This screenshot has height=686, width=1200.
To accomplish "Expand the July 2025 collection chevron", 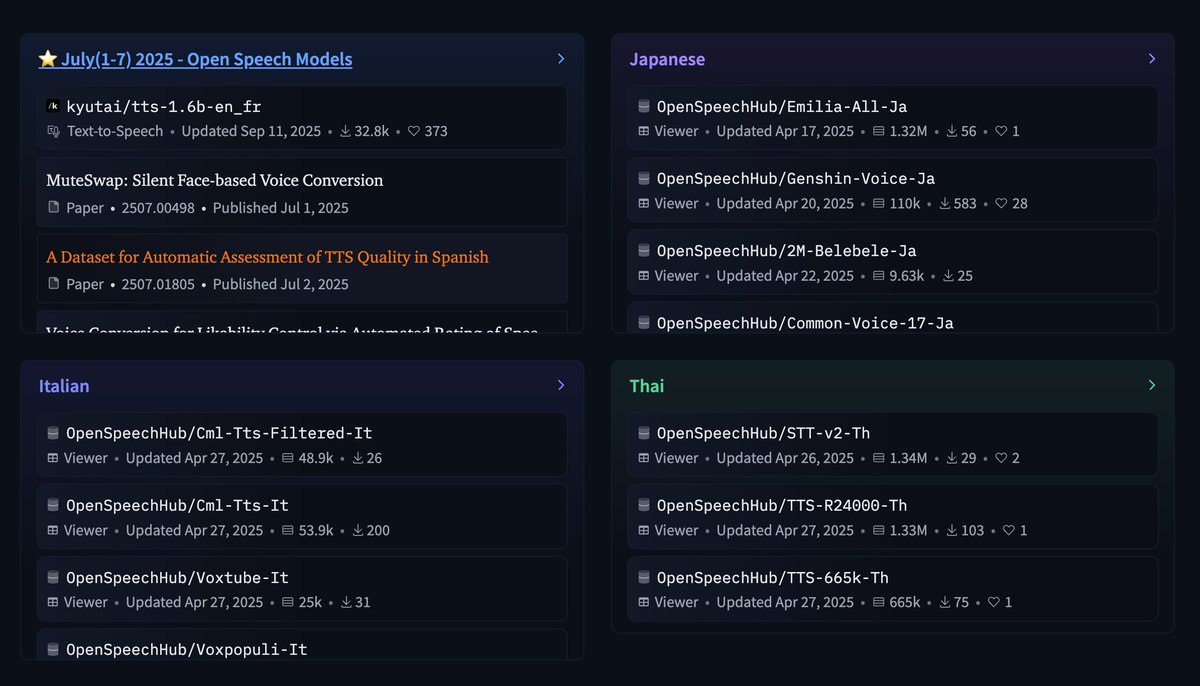I will (561, 59).
